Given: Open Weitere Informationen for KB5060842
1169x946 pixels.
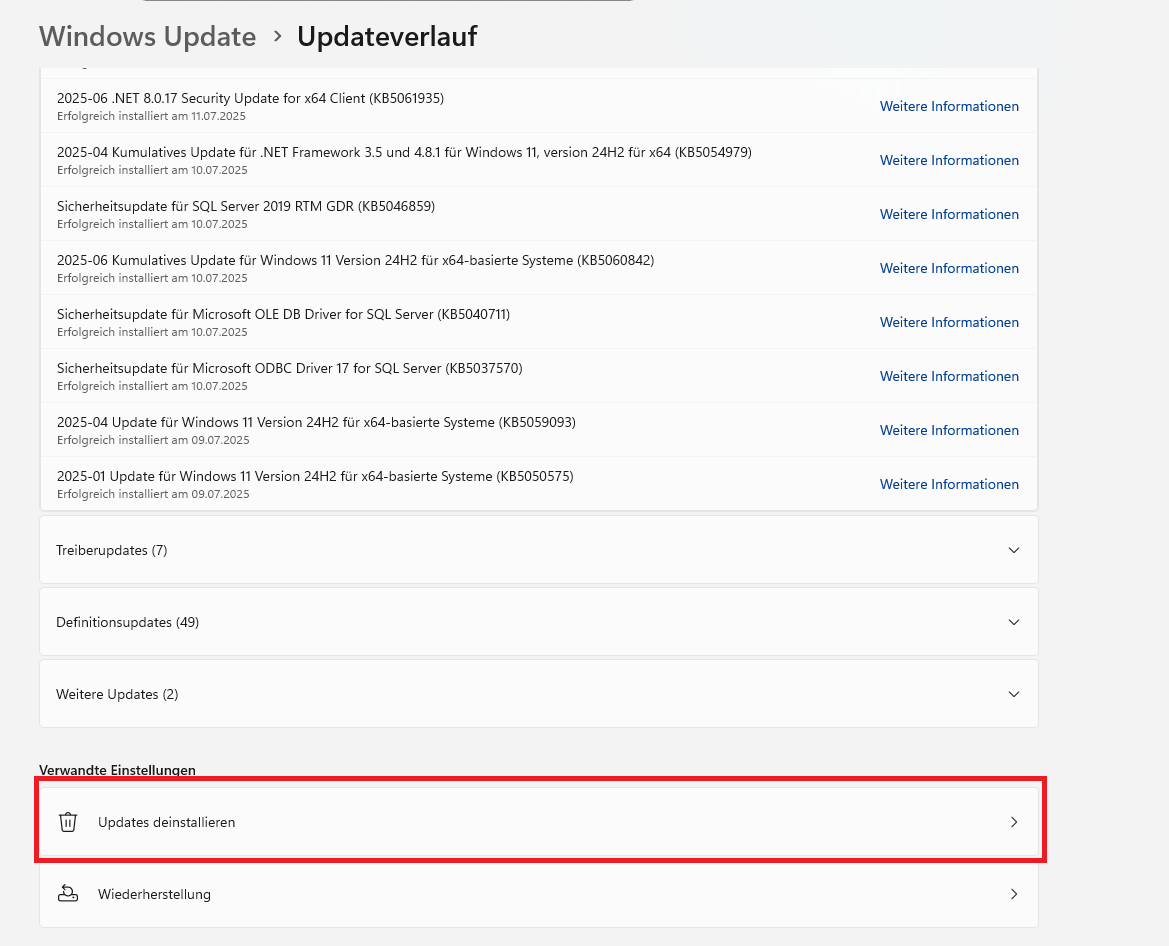Looking at the screenshot, I should pyautogui.click(x=949, y=268).
